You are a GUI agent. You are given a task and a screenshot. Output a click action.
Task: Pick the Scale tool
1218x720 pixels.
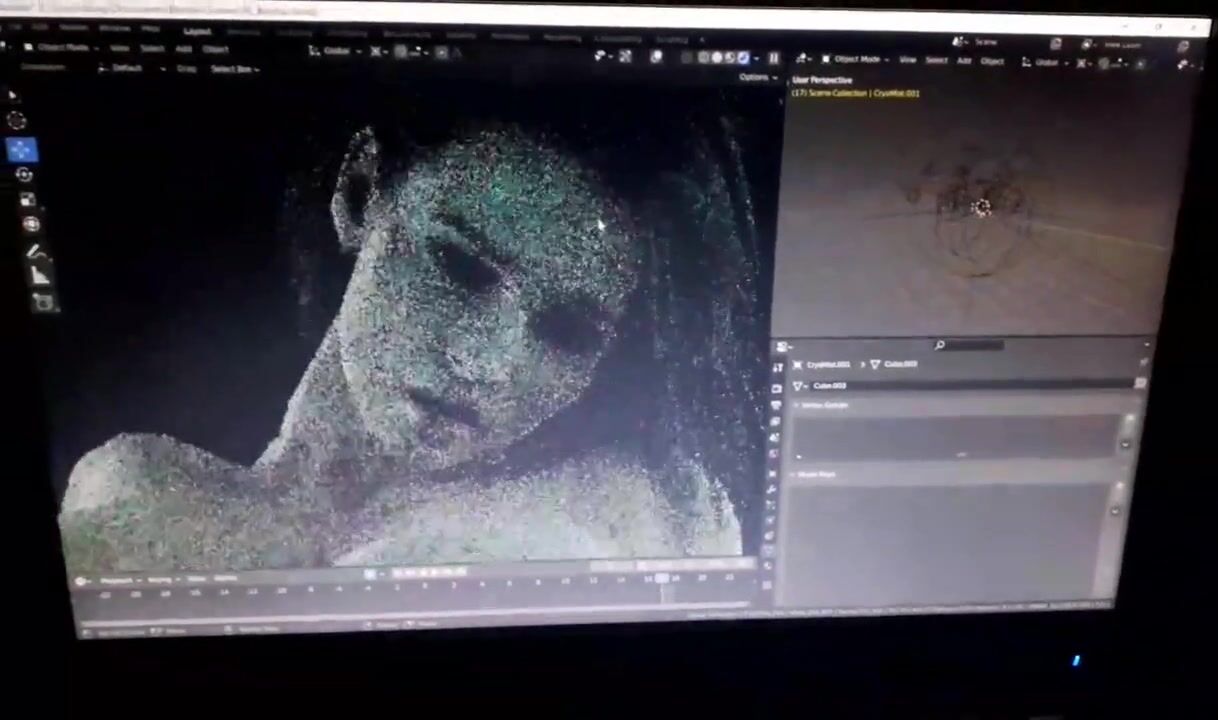click(27, 200)
